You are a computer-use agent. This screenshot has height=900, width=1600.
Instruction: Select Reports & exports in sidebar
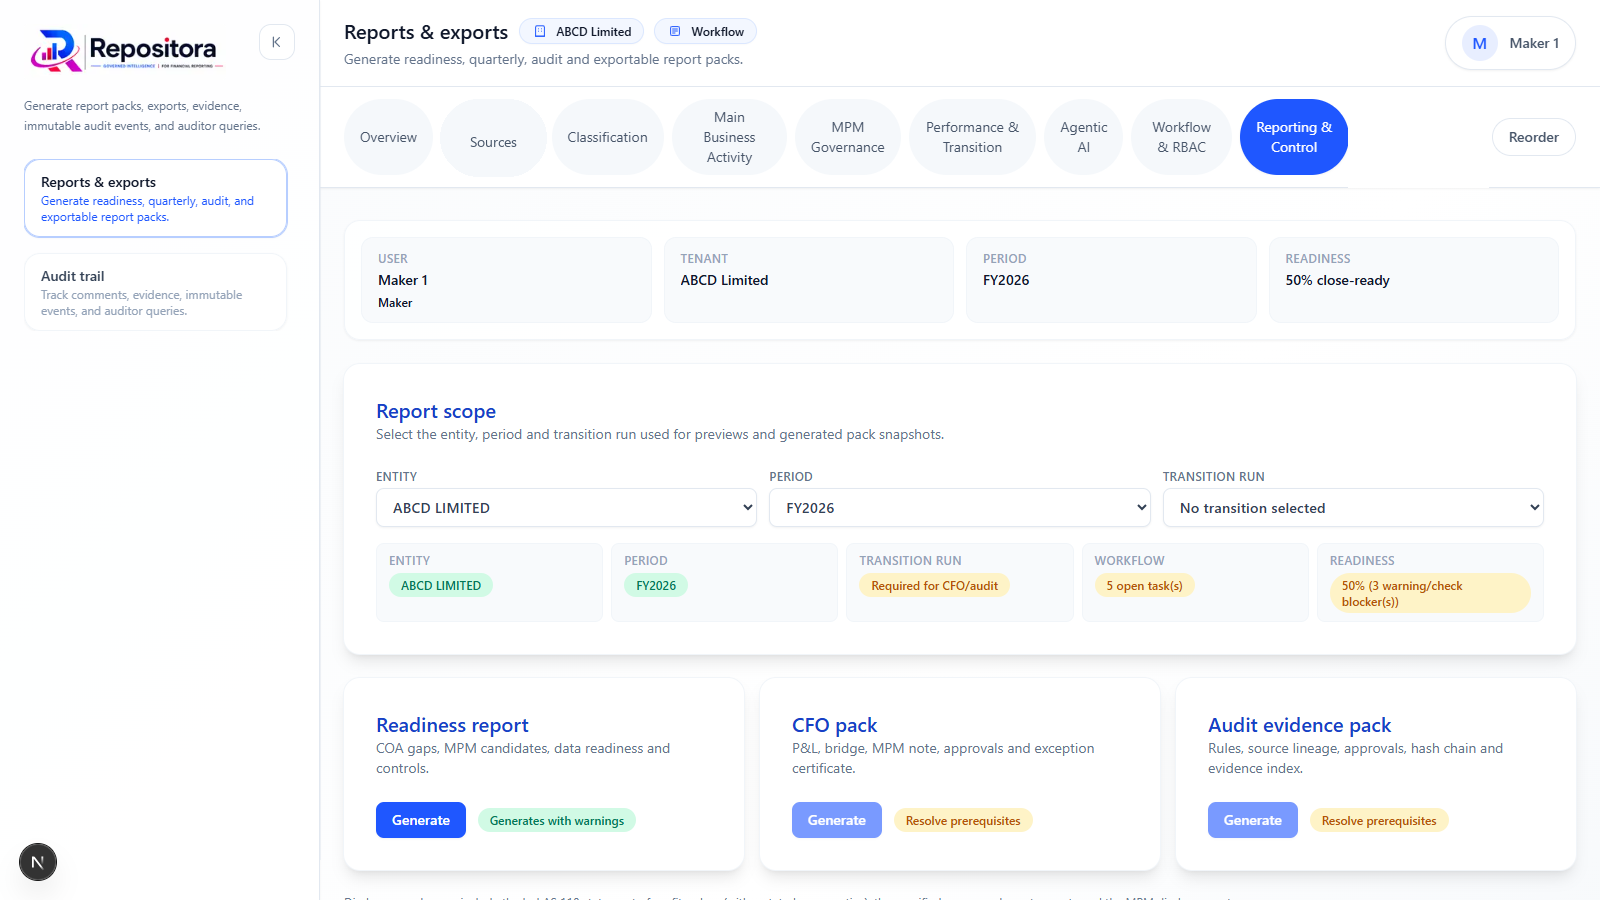coord(156,198)
